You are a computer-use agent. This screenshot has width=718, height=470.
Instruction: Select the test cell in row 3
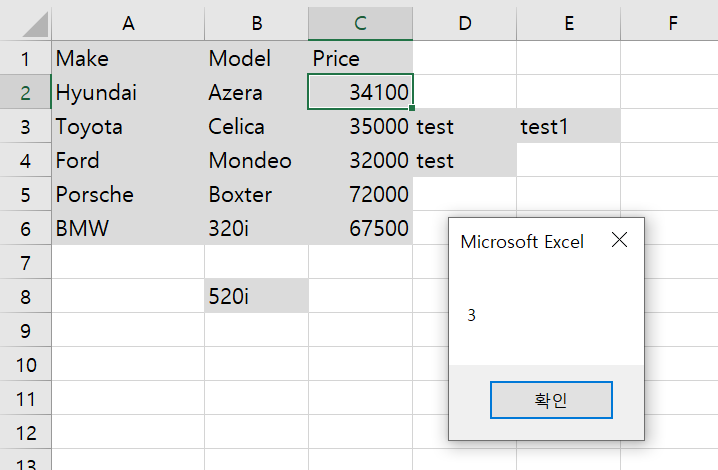tap(465, 126)
